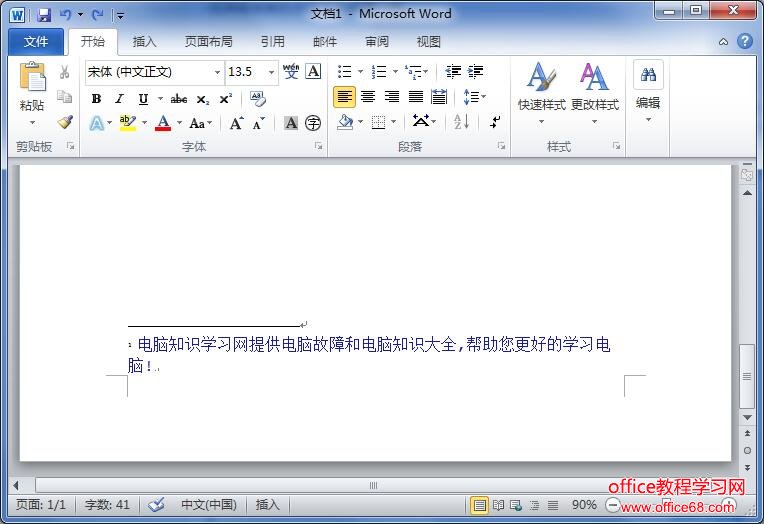The image size is (764, 524).
Task: Switch to Web Layout view
Action: pos(516,505)
